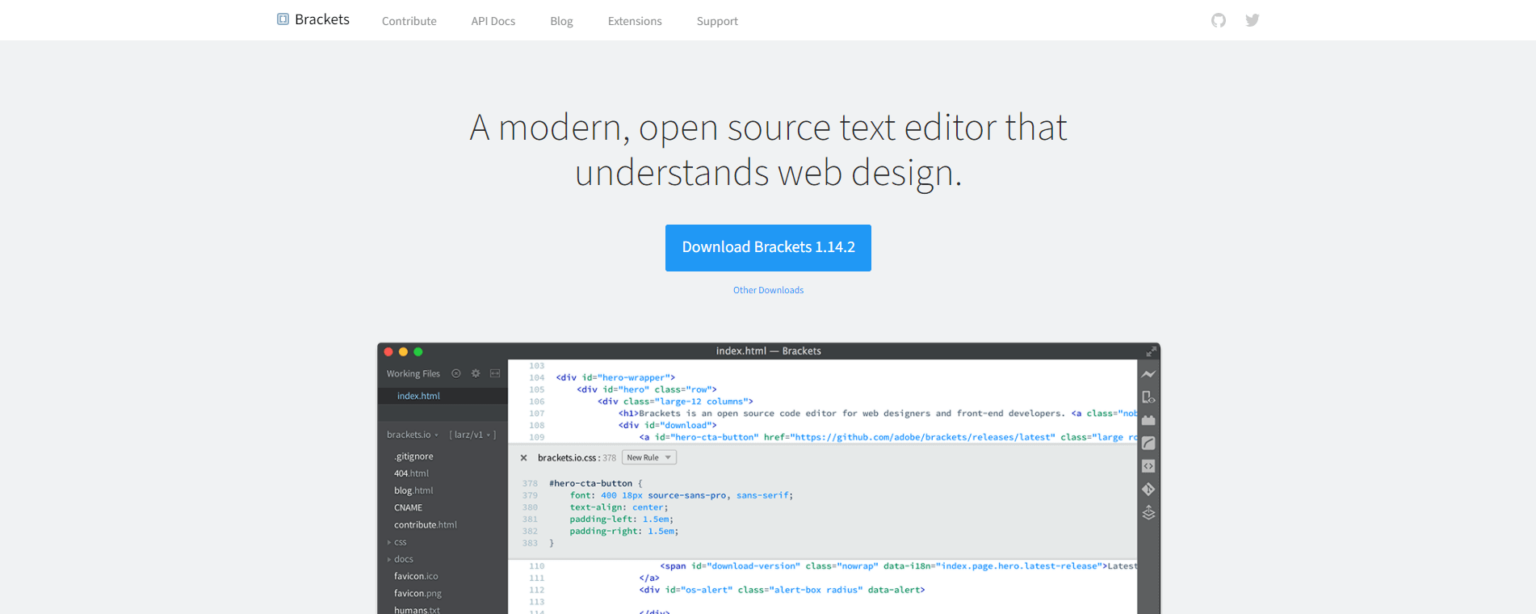
Task: Open Live Preview from the right sidebar
Action: [x=1148, y=374]
